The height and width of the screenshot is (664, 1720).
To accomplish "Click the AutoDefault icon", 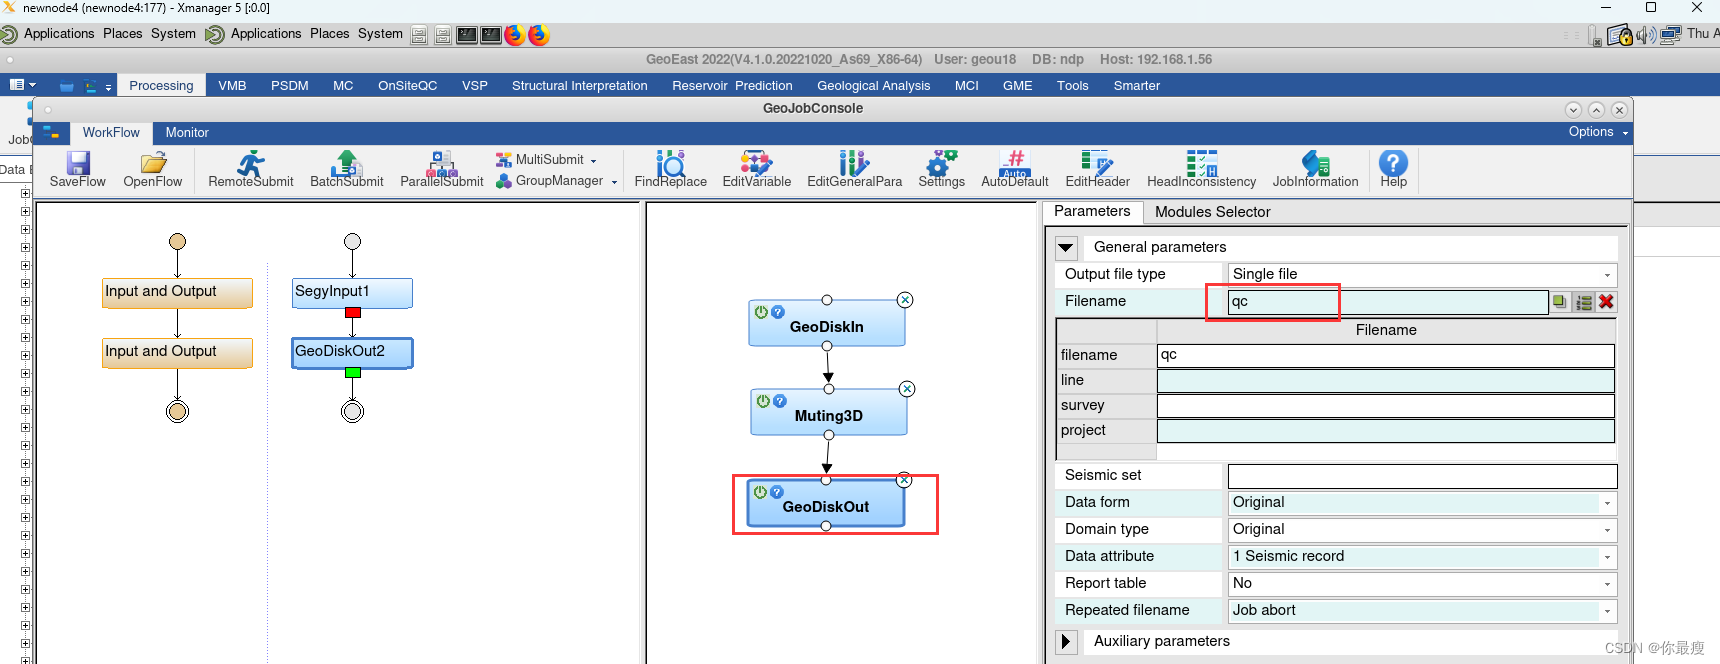I will pos(1015,162).
